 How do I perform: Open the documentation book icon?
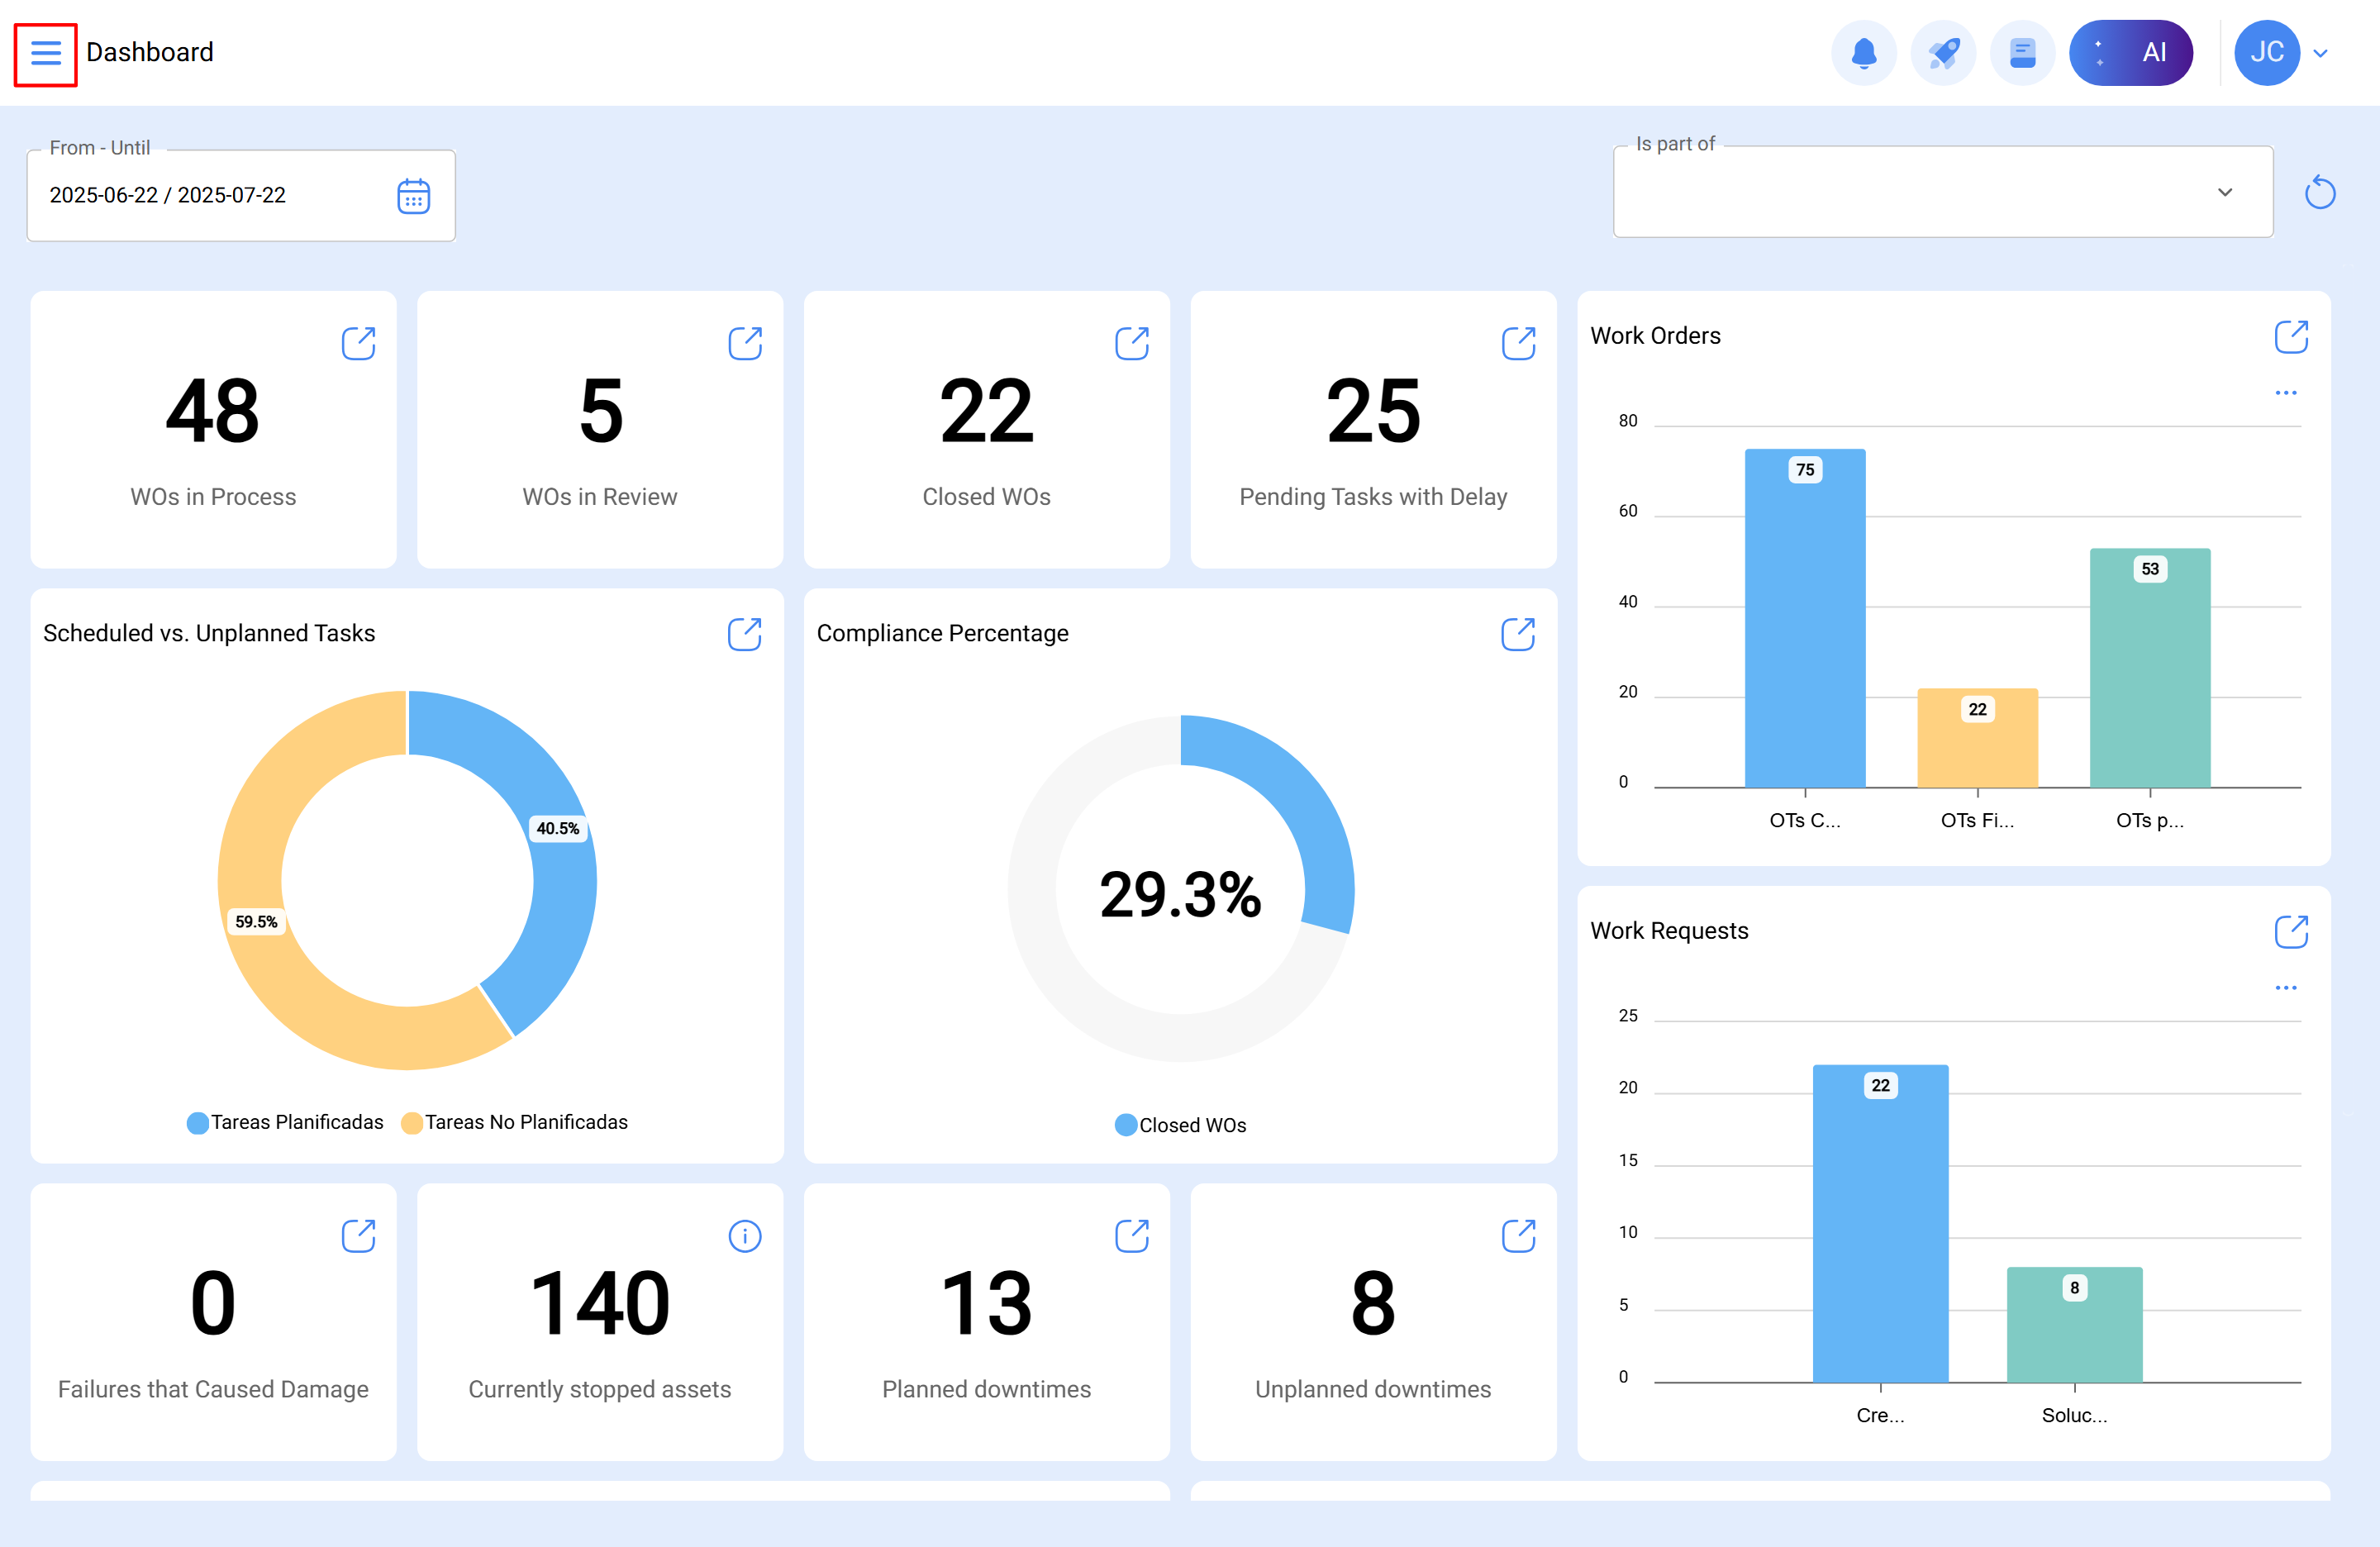[x=2022, y=52]
